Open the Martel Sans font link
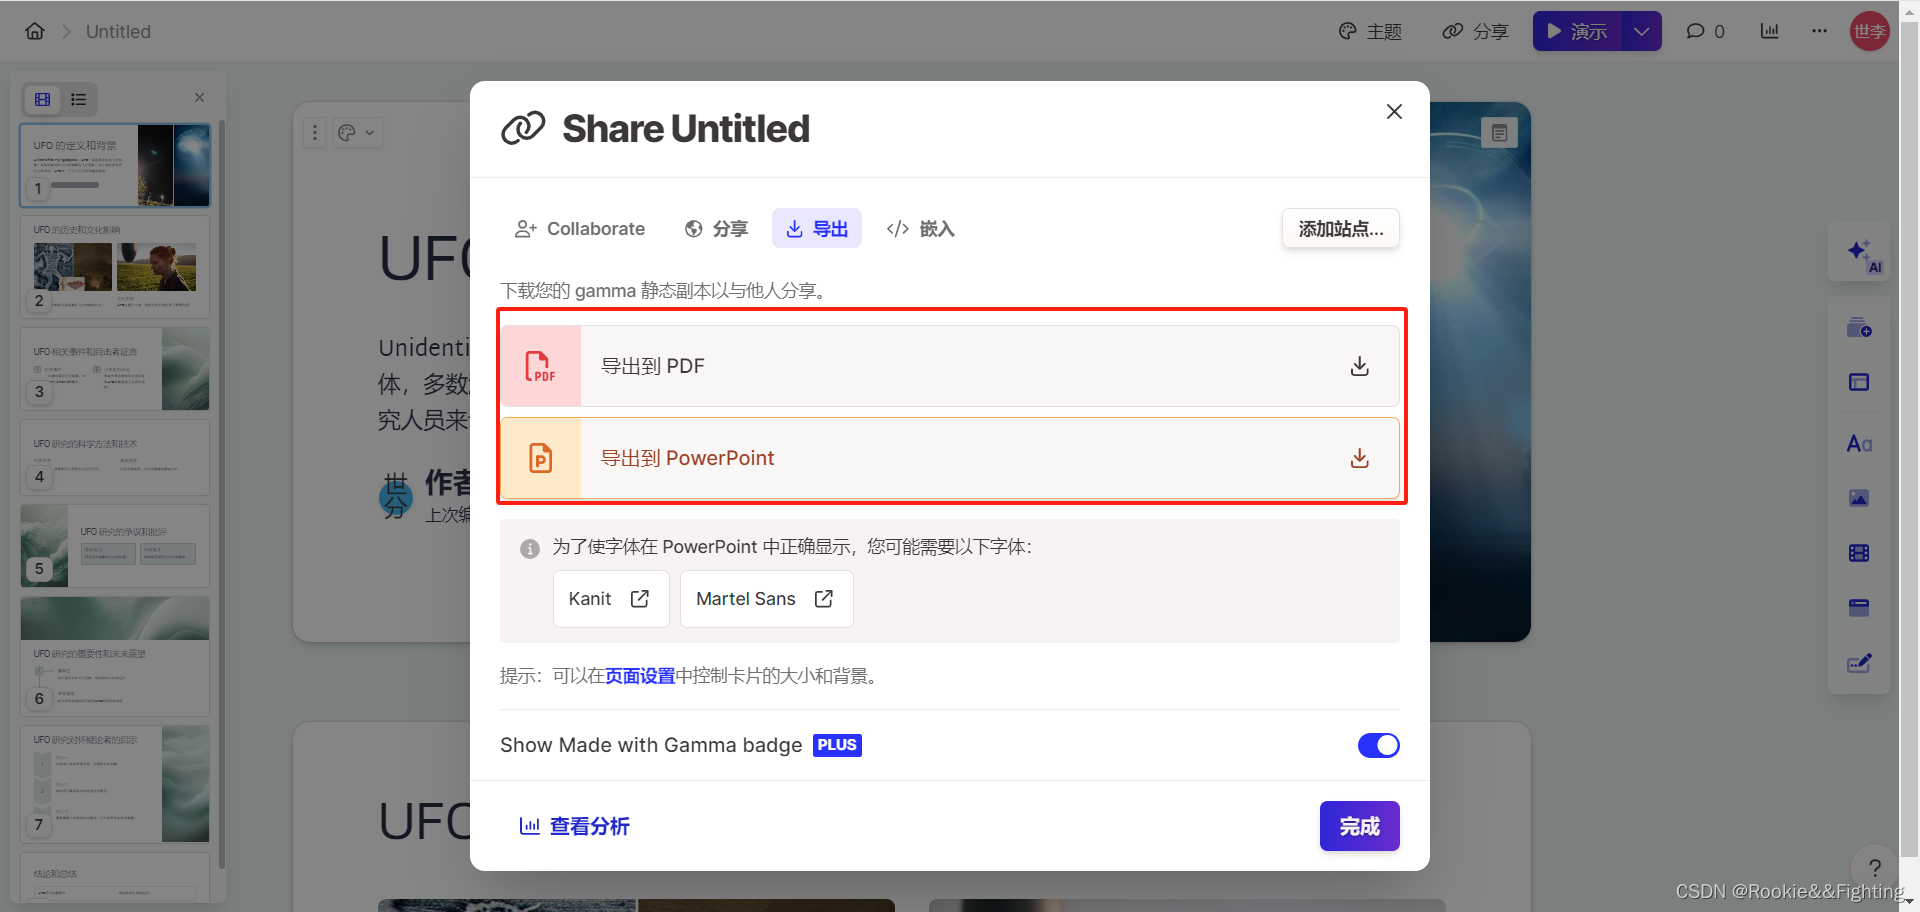The width and height of the screenshot is (1920, 912). 767,599
